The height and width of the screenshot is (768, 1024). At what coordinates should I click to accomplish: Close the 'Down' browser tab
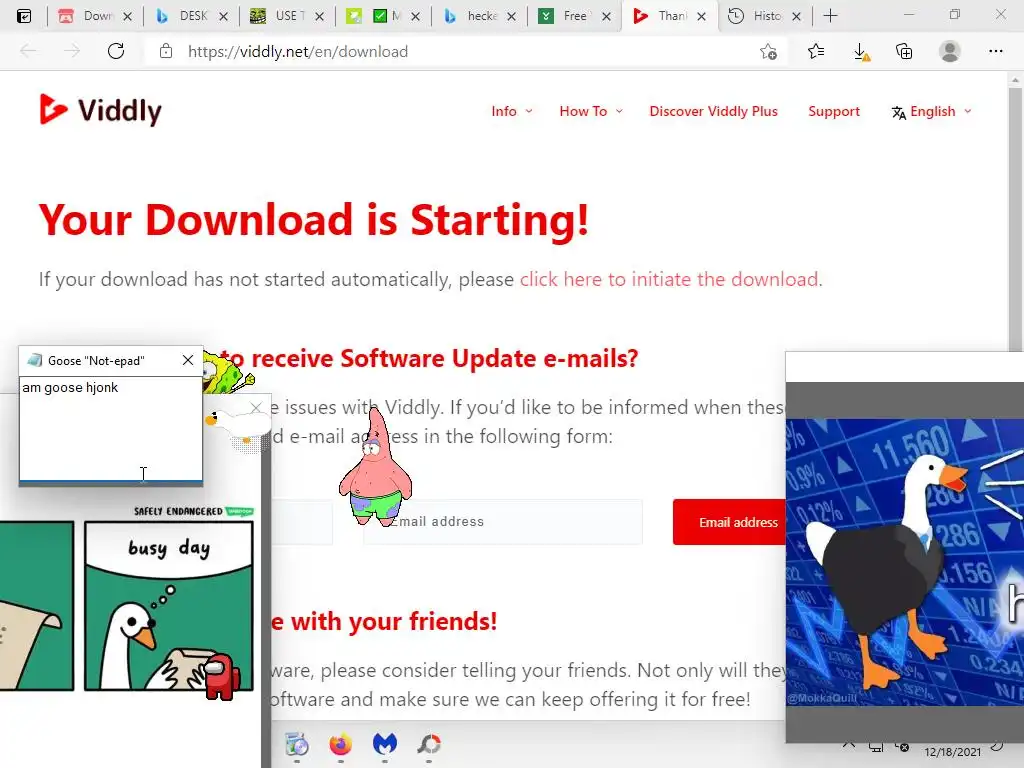click(127, 16)
